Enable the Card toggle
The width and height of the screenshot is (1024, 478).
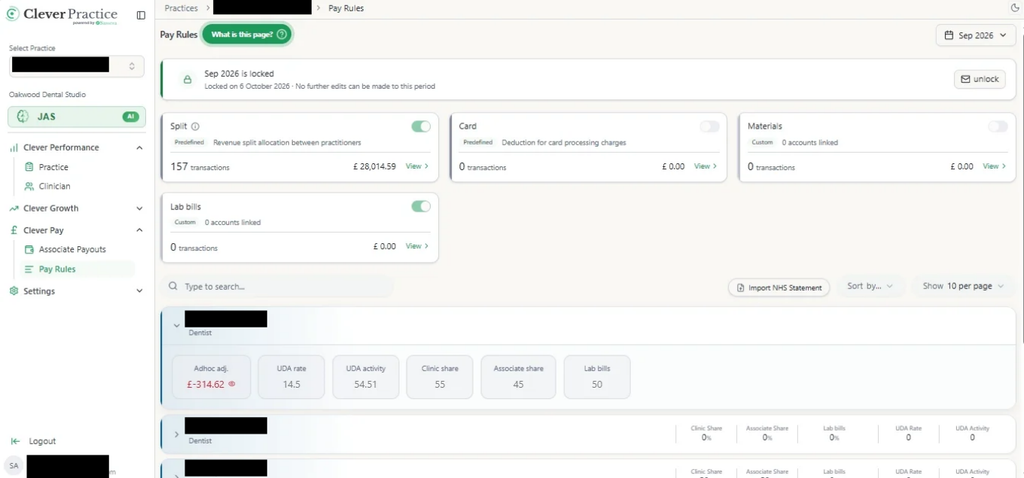(x=709, y=127)
